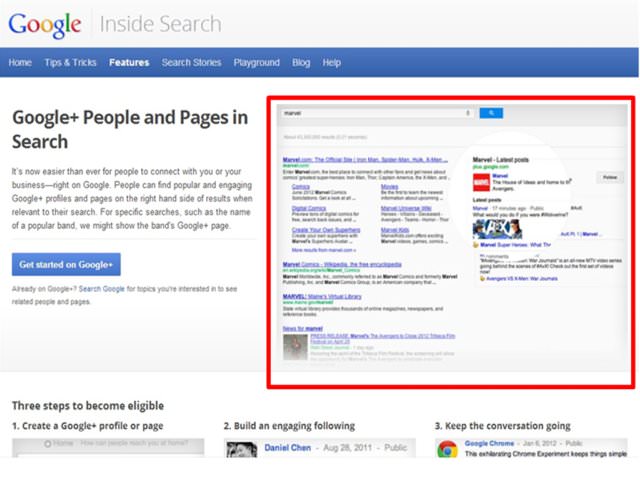640x481 pixels.
Task: Visit the Playground section
Action: coord(256,62)
